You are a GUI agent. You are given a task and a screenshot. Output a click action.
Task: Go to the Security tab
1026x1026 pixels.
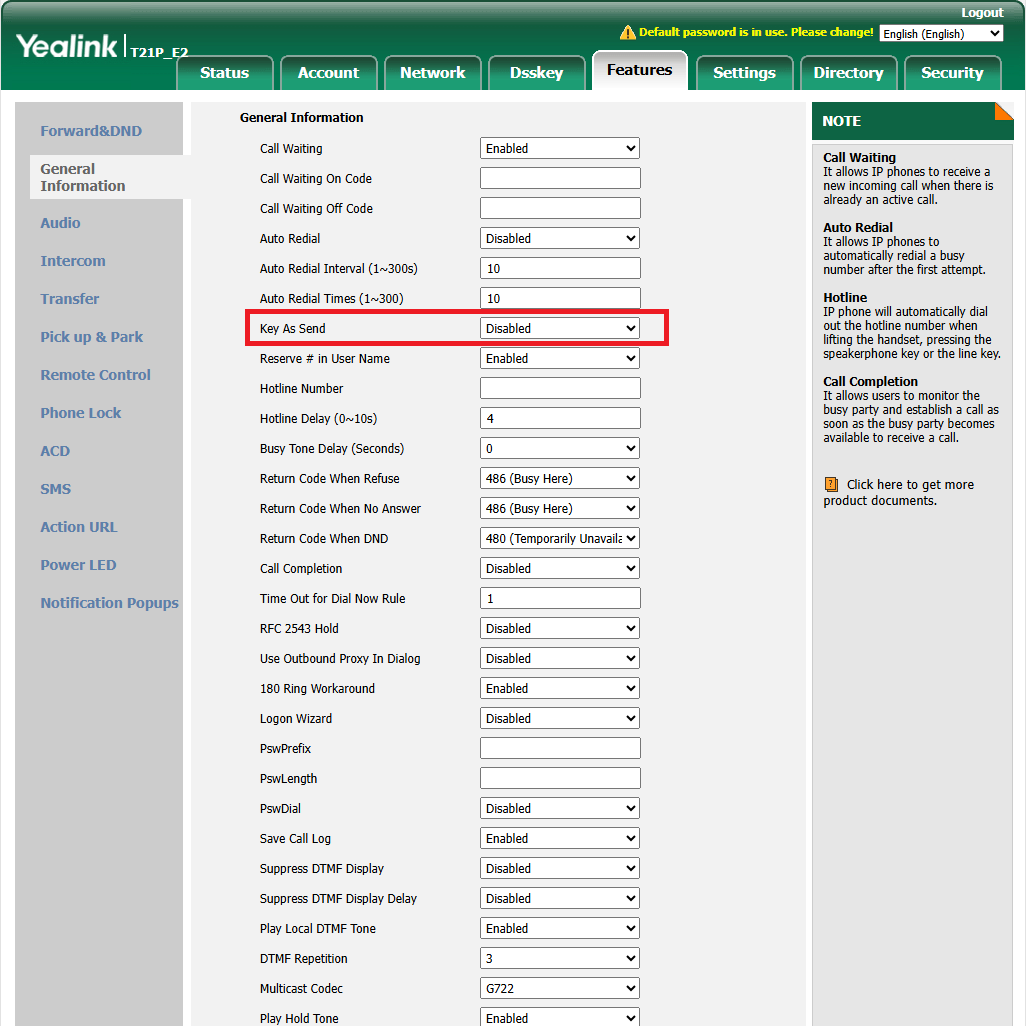pyautogui.click(x=951, y=73)
